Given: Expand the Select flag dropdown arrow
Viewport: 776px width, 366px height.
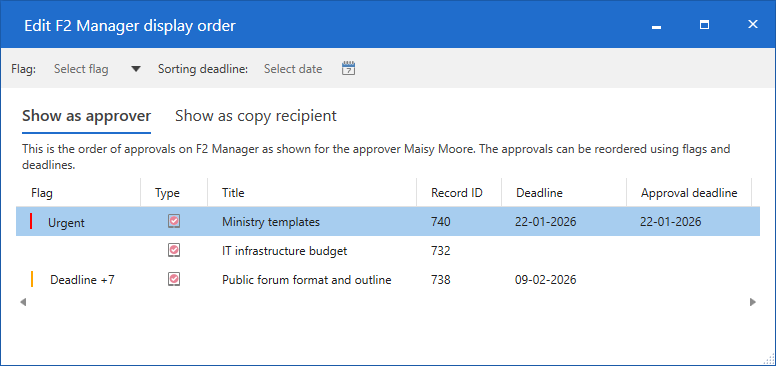Looking at the screenshot, I should tap(136, 69).
